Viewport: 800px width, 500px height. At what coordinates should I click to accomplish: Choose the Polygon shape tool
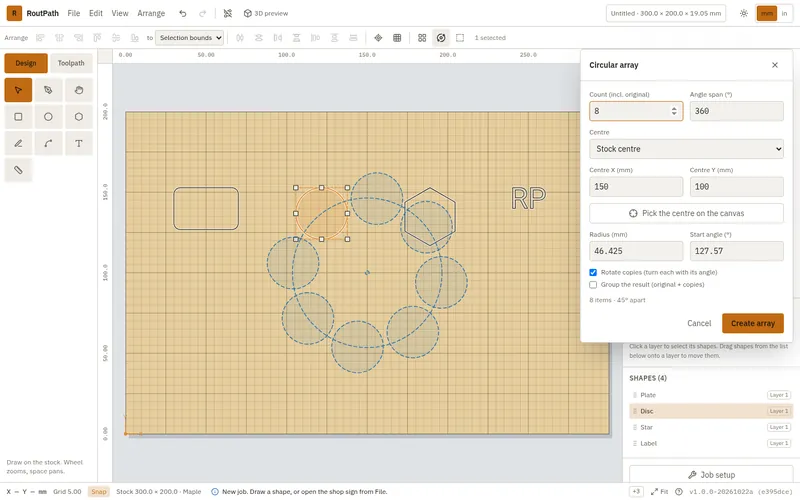pos(79,117)
